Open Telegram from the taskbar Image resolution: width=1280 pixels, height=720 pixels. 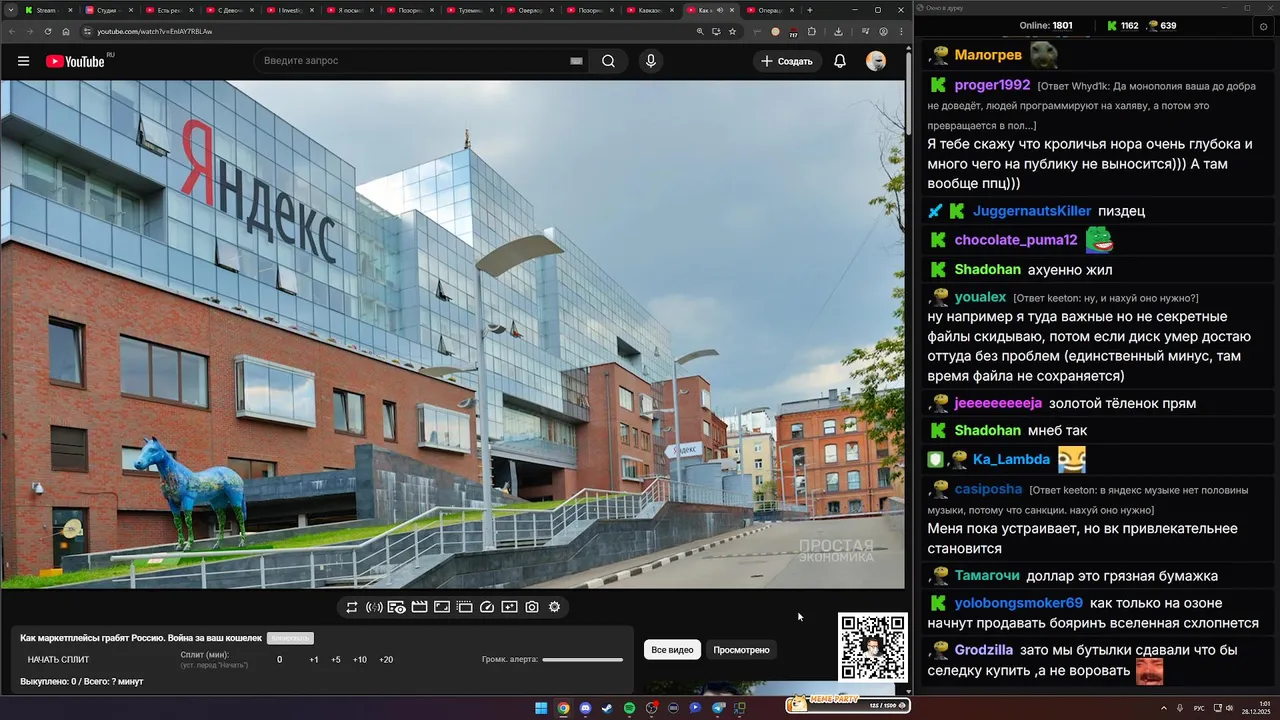[718, 708]
